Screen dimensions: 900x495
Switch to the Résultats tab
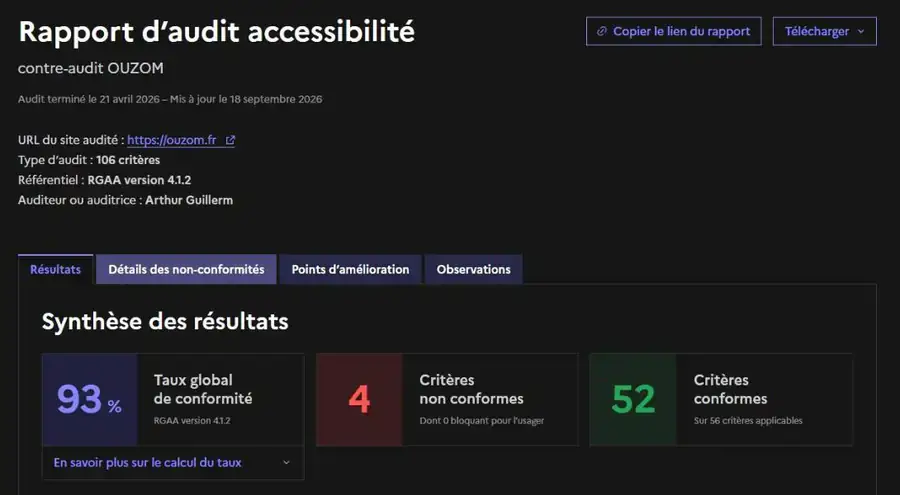click(x=56, y=269)
